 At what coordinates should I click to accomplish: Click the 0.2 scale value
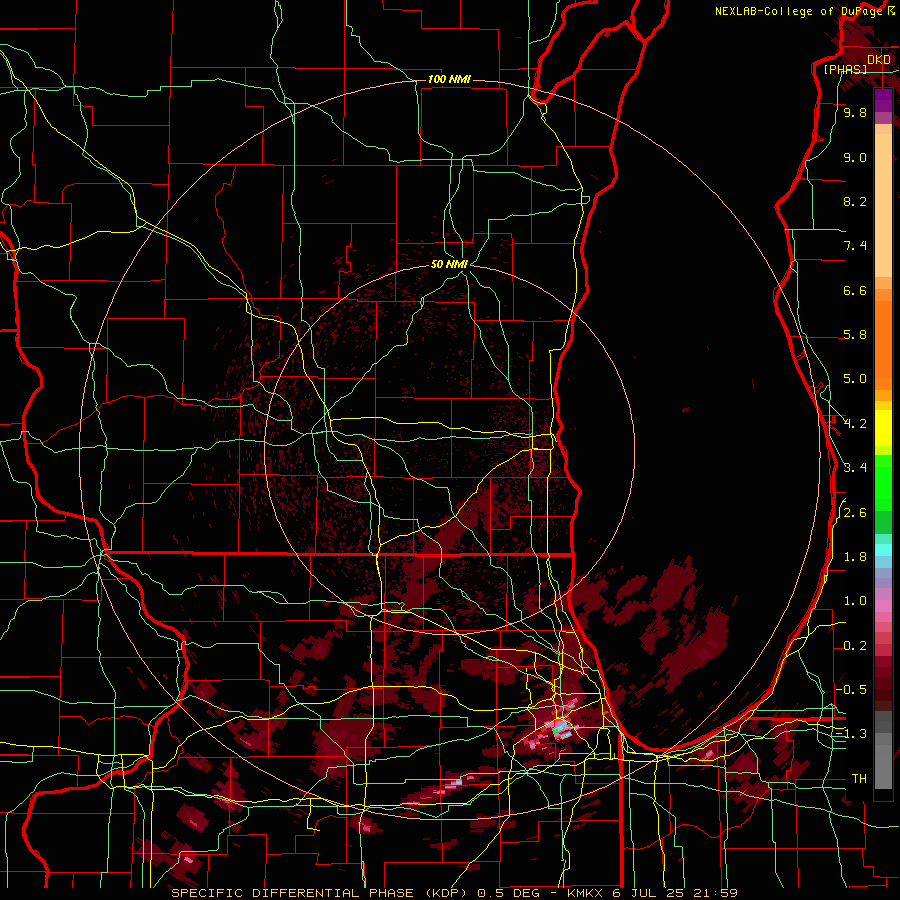(x=855, y=646)
